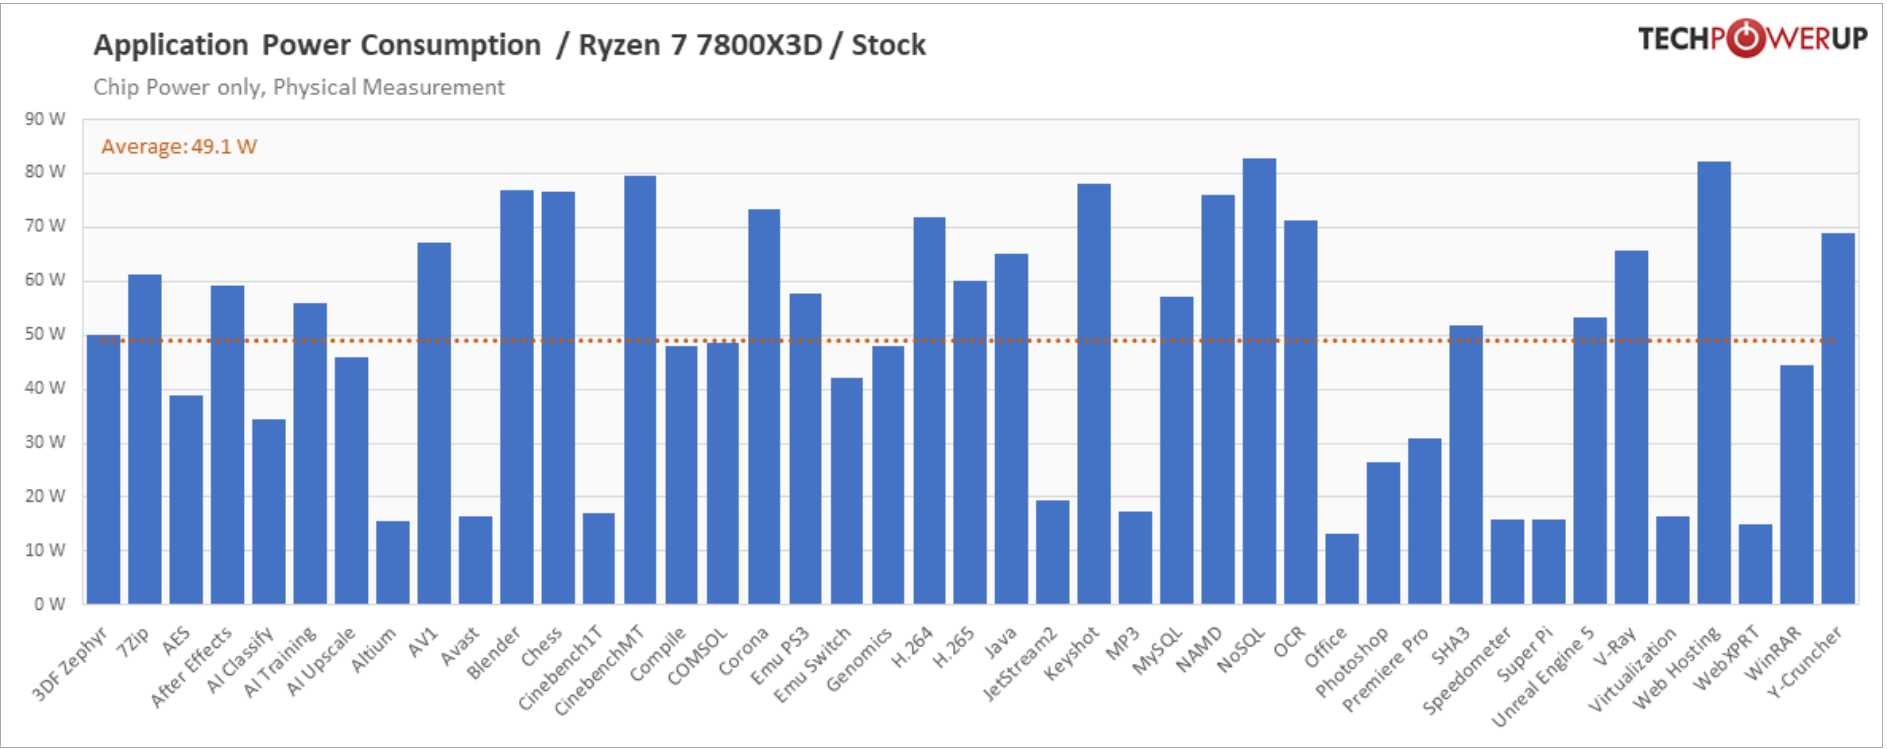The image size is (1887, 749).
Task: Click the Photoshop bar
Action: (x=1384, y=533)
